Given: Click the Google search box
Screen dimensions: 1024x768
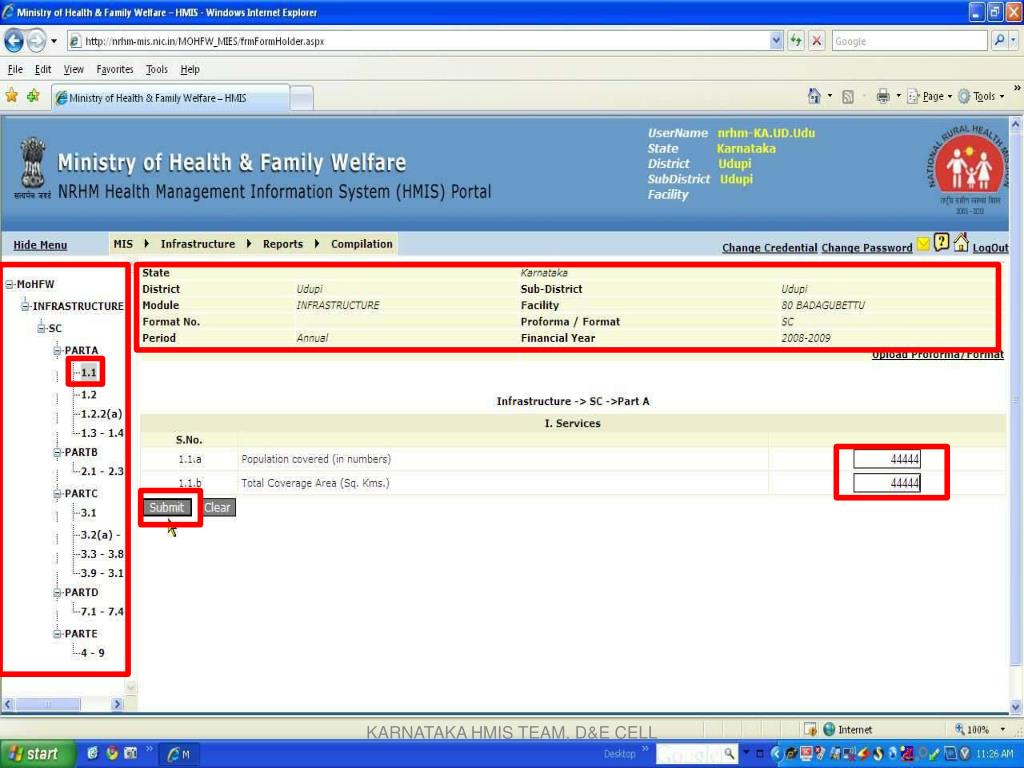Looking at the screenshot, I should [x=909, y=41].
